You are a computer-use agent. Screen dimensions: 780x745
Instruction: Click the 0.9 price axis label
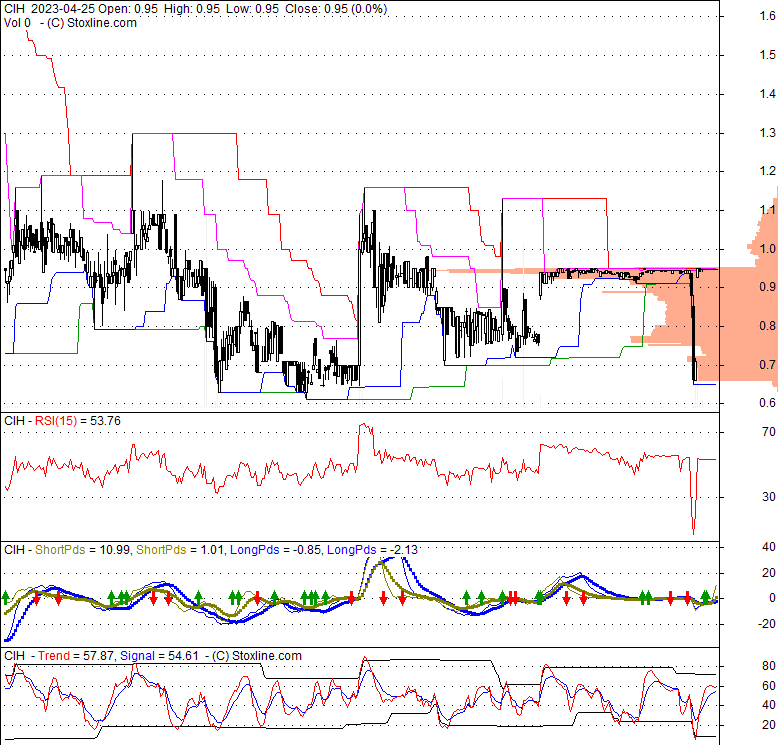tap(767, 287)
